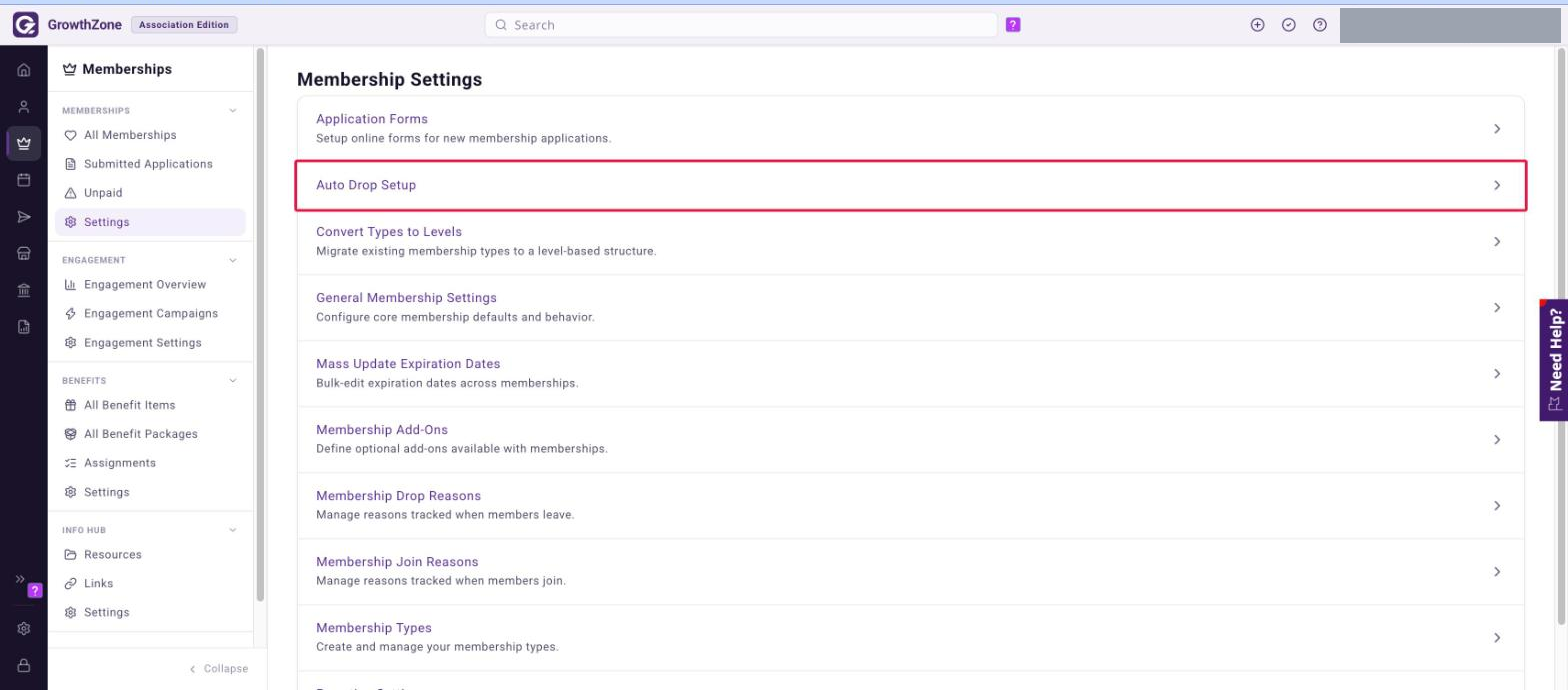
Task: Open the Contacts person icon in left rail
Action: [24, 106]
